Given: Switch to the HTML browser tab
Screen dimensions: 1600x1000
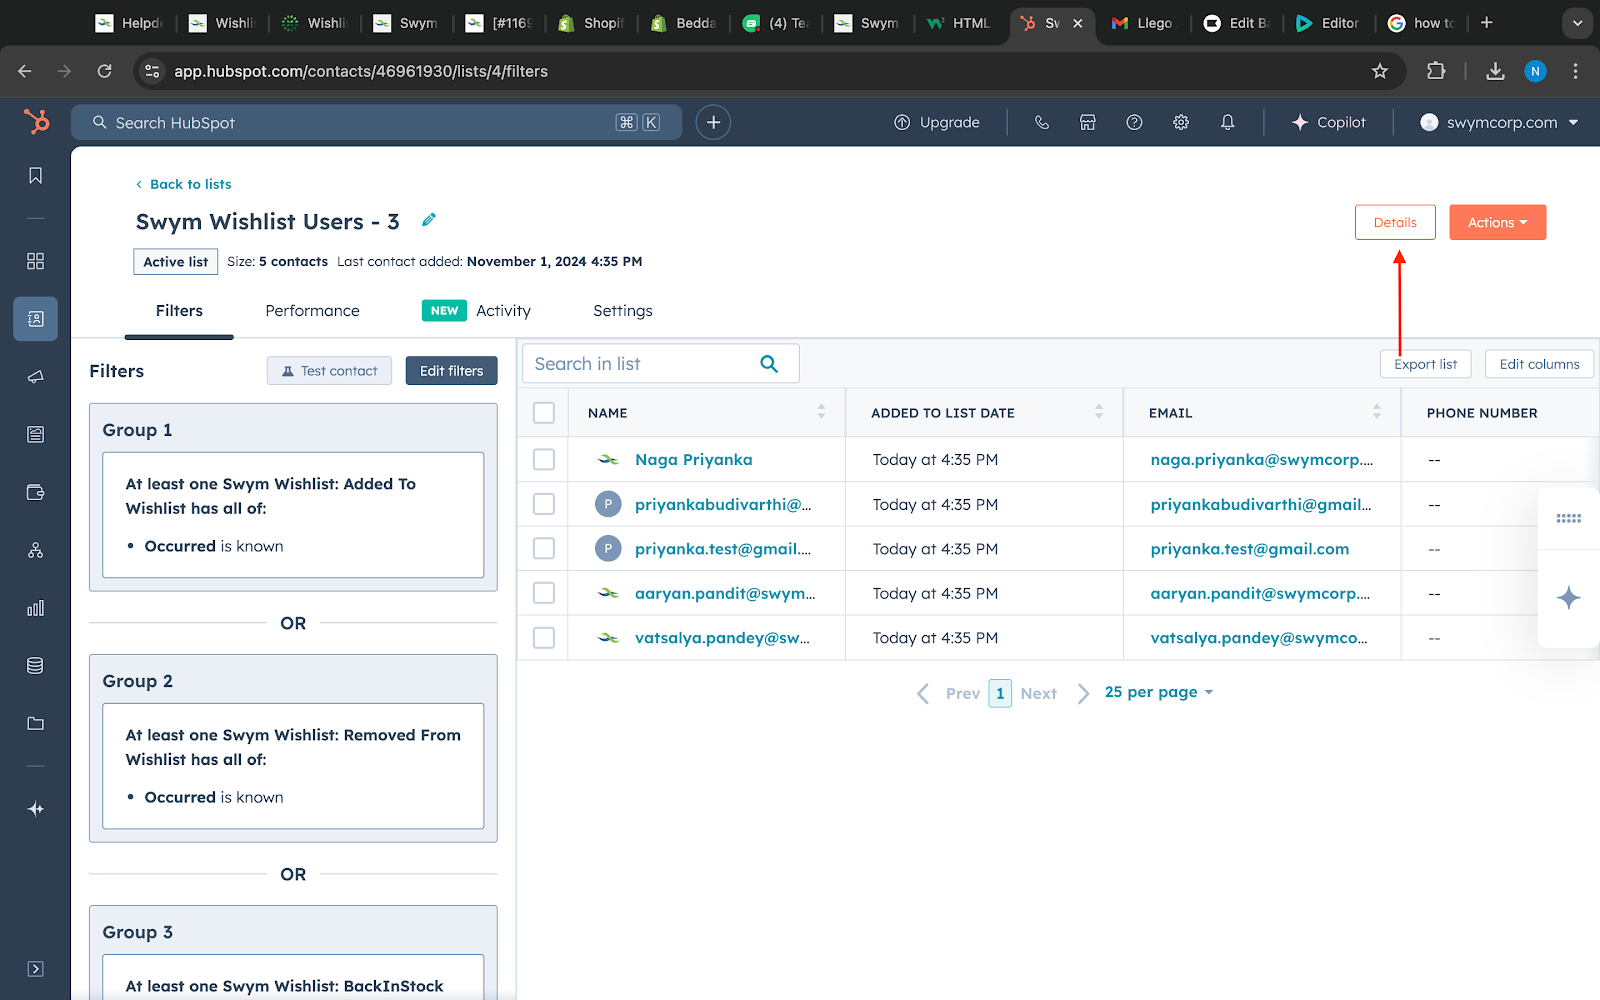Looking at the screenshot, I should 958,23.
